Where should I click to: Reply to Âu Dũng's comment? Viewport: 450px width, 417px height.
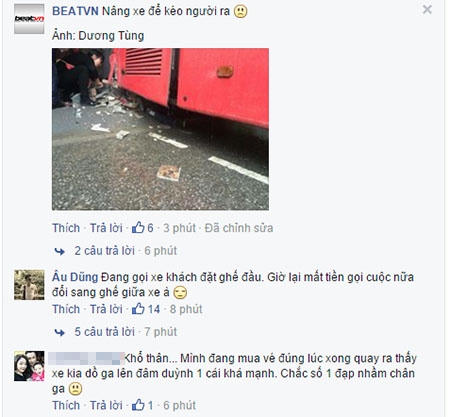click(x=106, y=309)
